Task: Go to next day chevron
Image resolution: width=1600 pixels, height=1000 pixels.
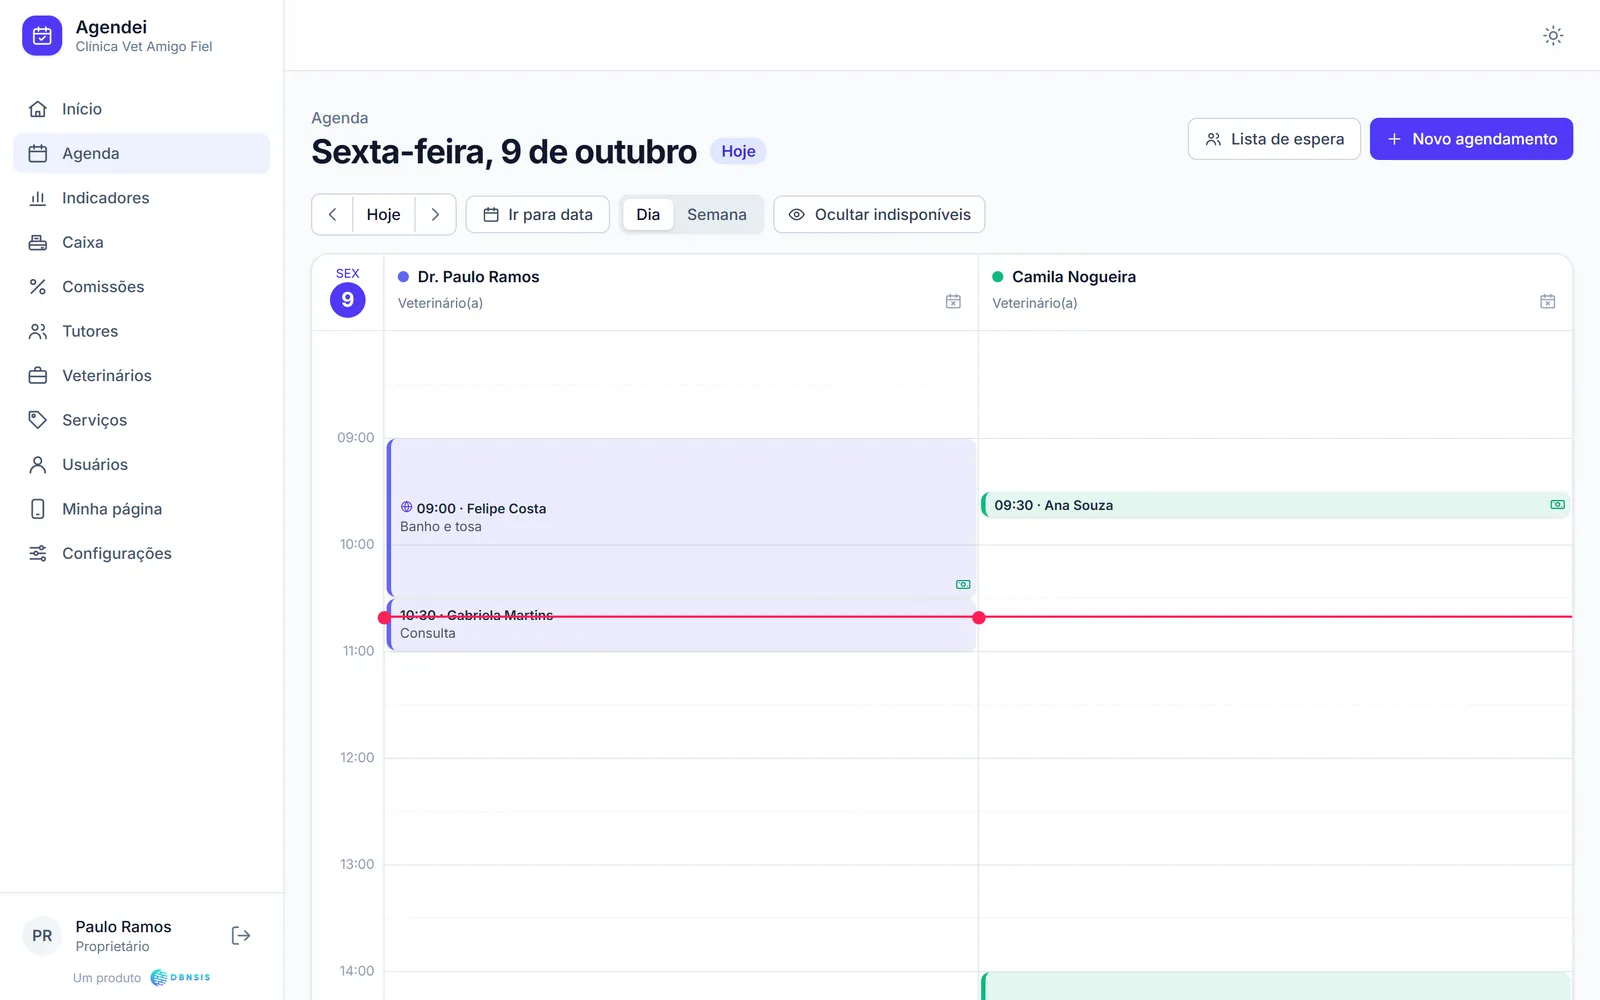Action: pyautogui.click(x=435, y=215)
